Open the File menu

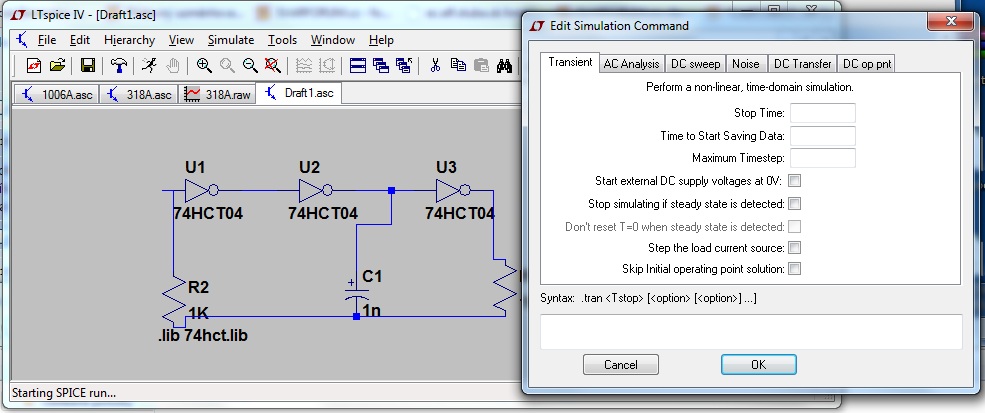coord(46,40)
